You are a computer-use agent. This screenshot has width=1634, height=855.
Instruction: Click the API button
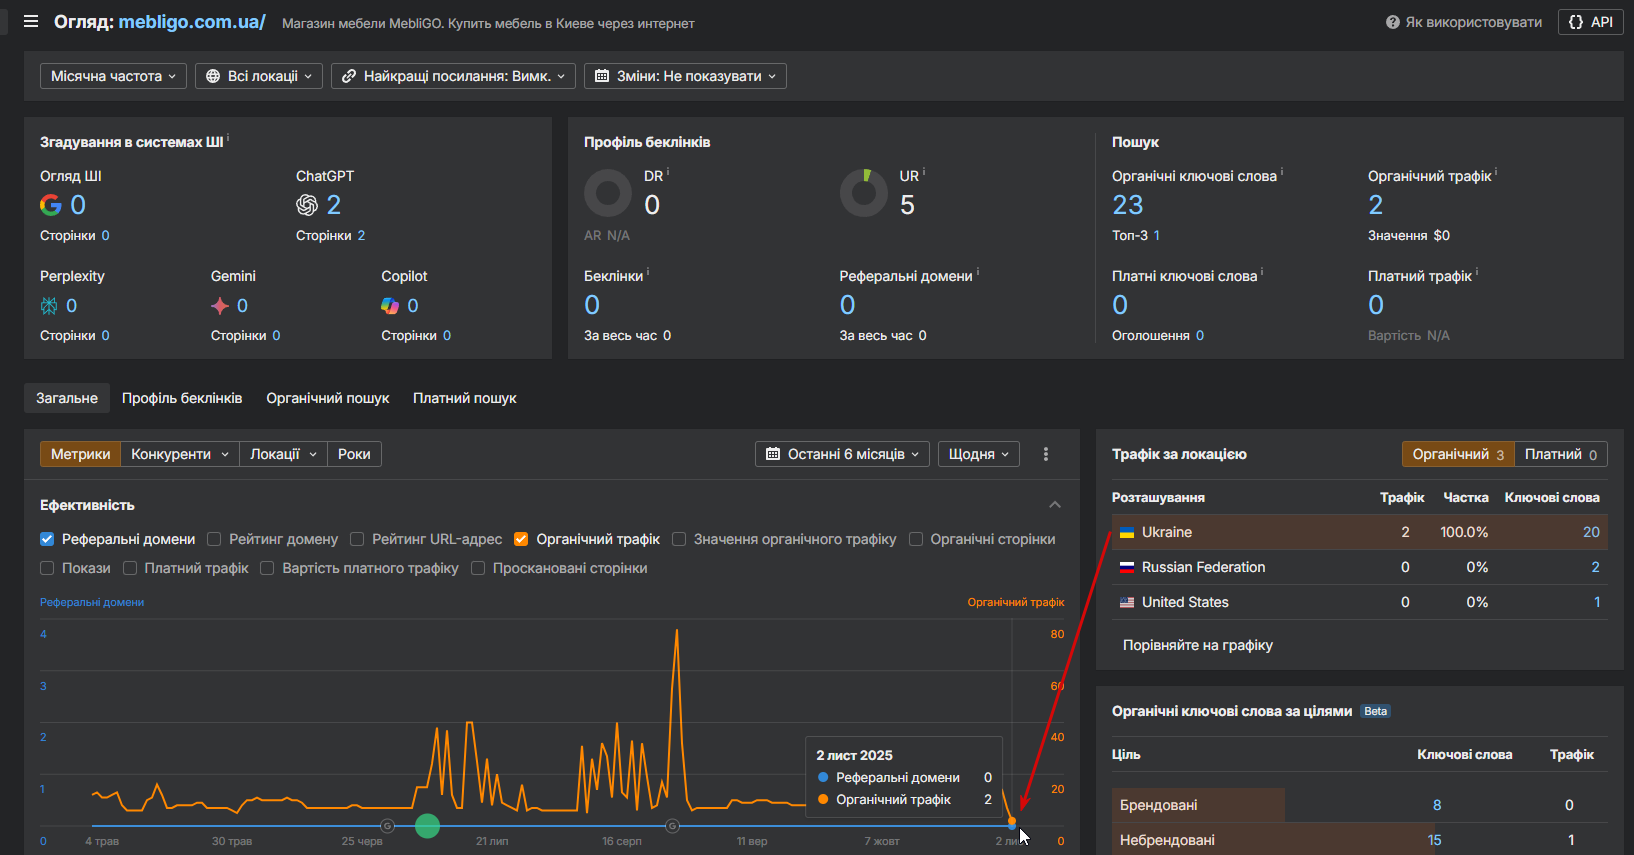[1591, 22]
